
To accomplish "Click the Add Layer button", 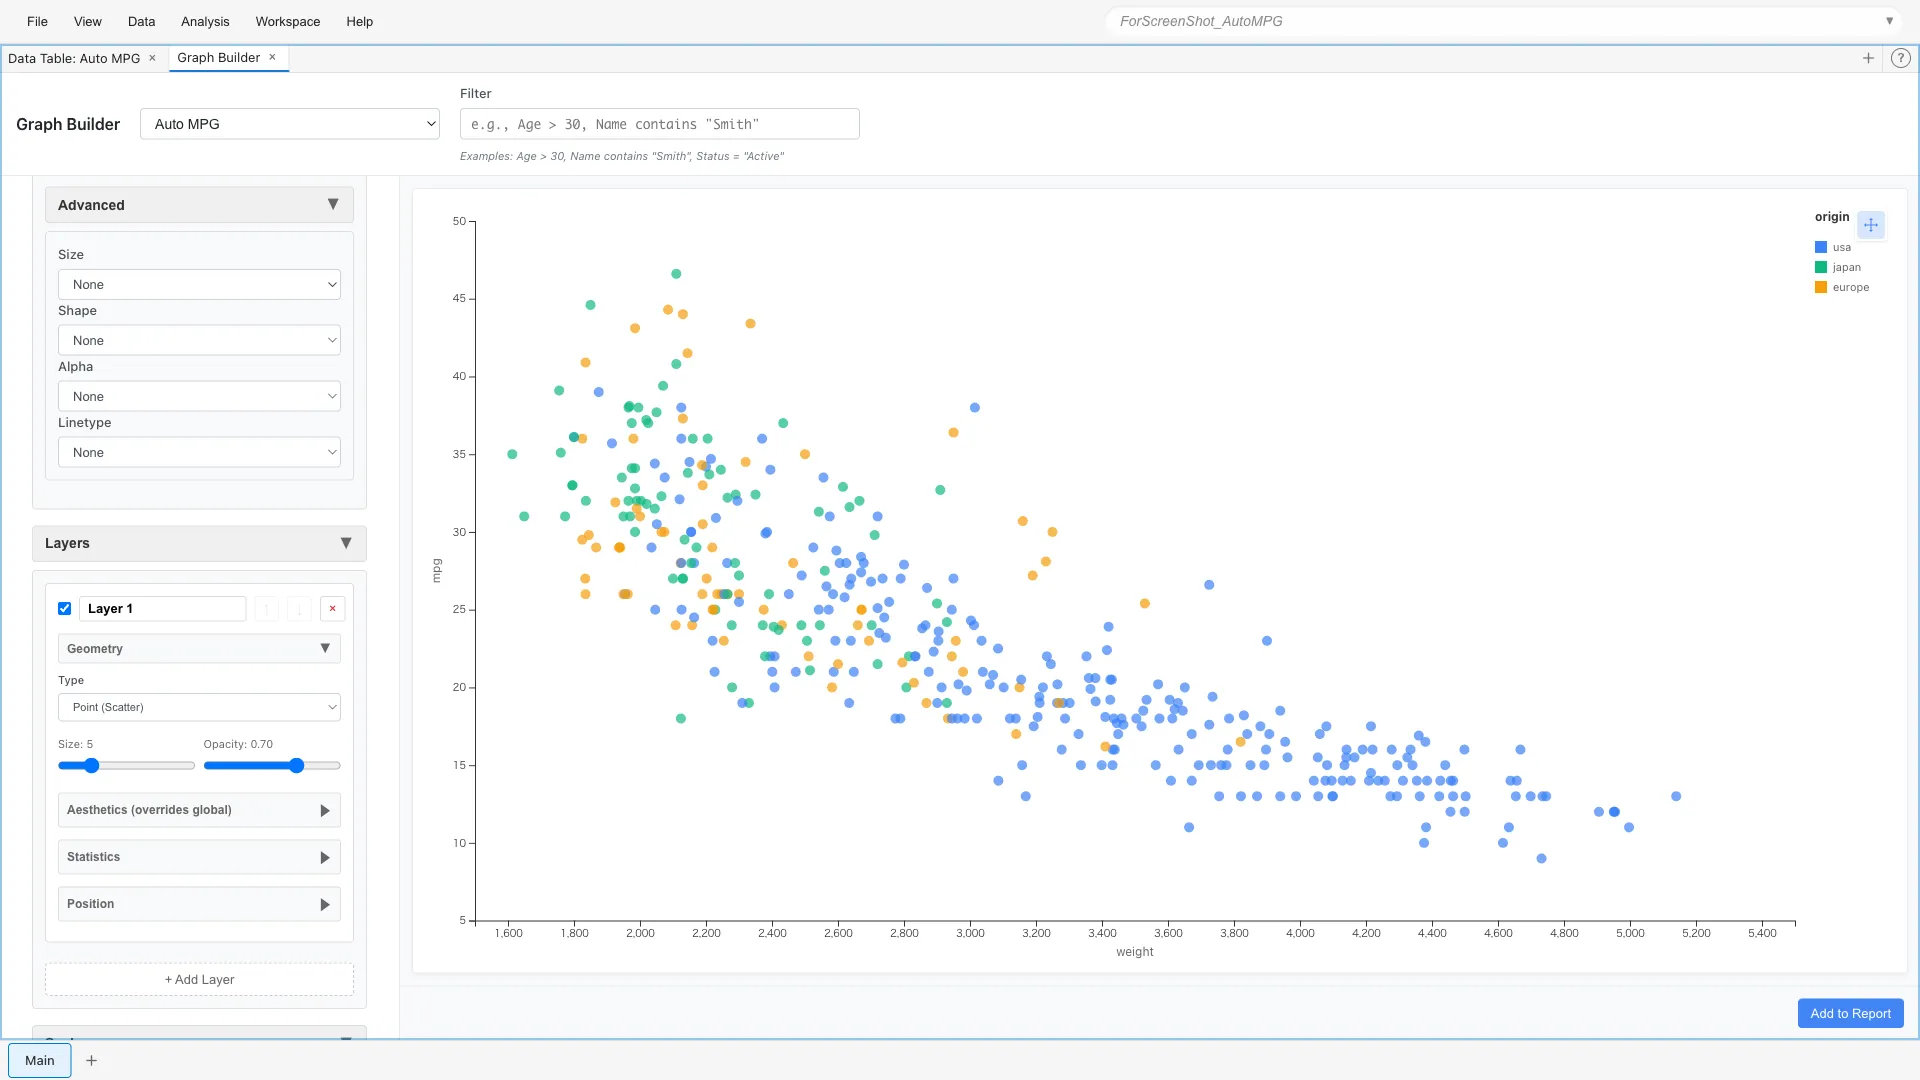I will (x=198, y=979).
